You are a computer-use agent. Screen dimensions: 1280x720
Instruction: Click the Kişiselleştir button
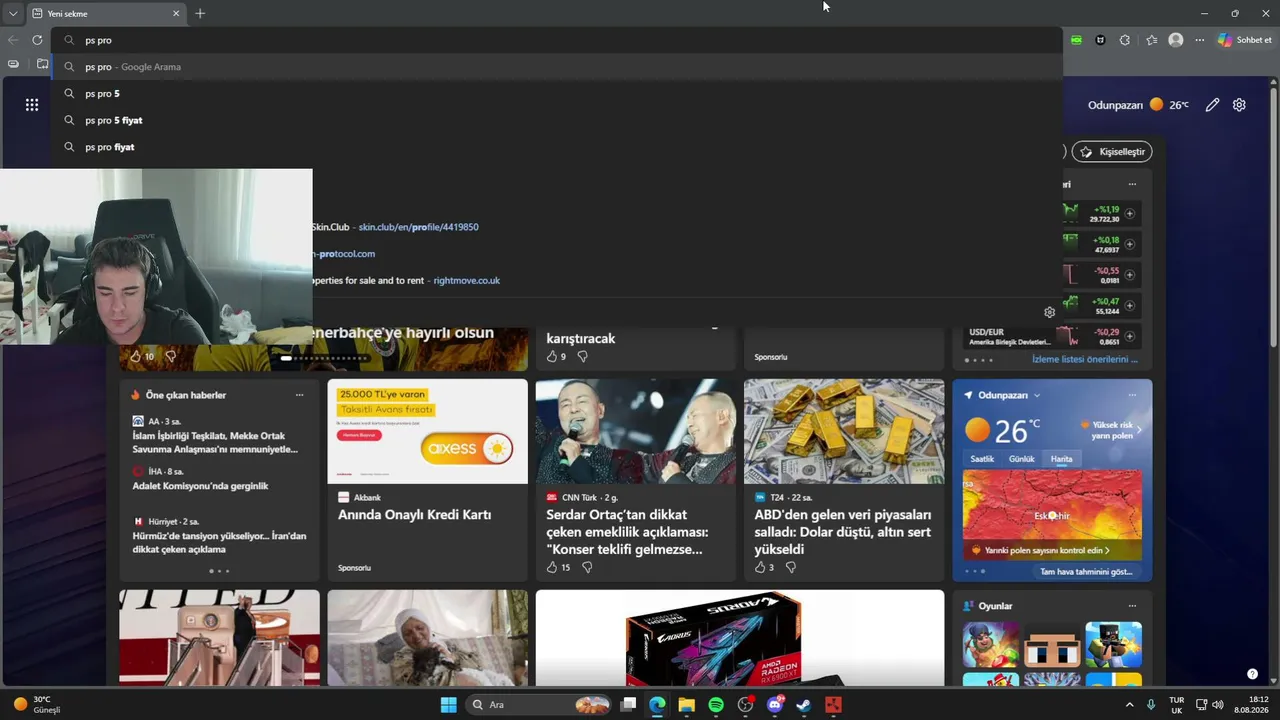coord(1112,152)
